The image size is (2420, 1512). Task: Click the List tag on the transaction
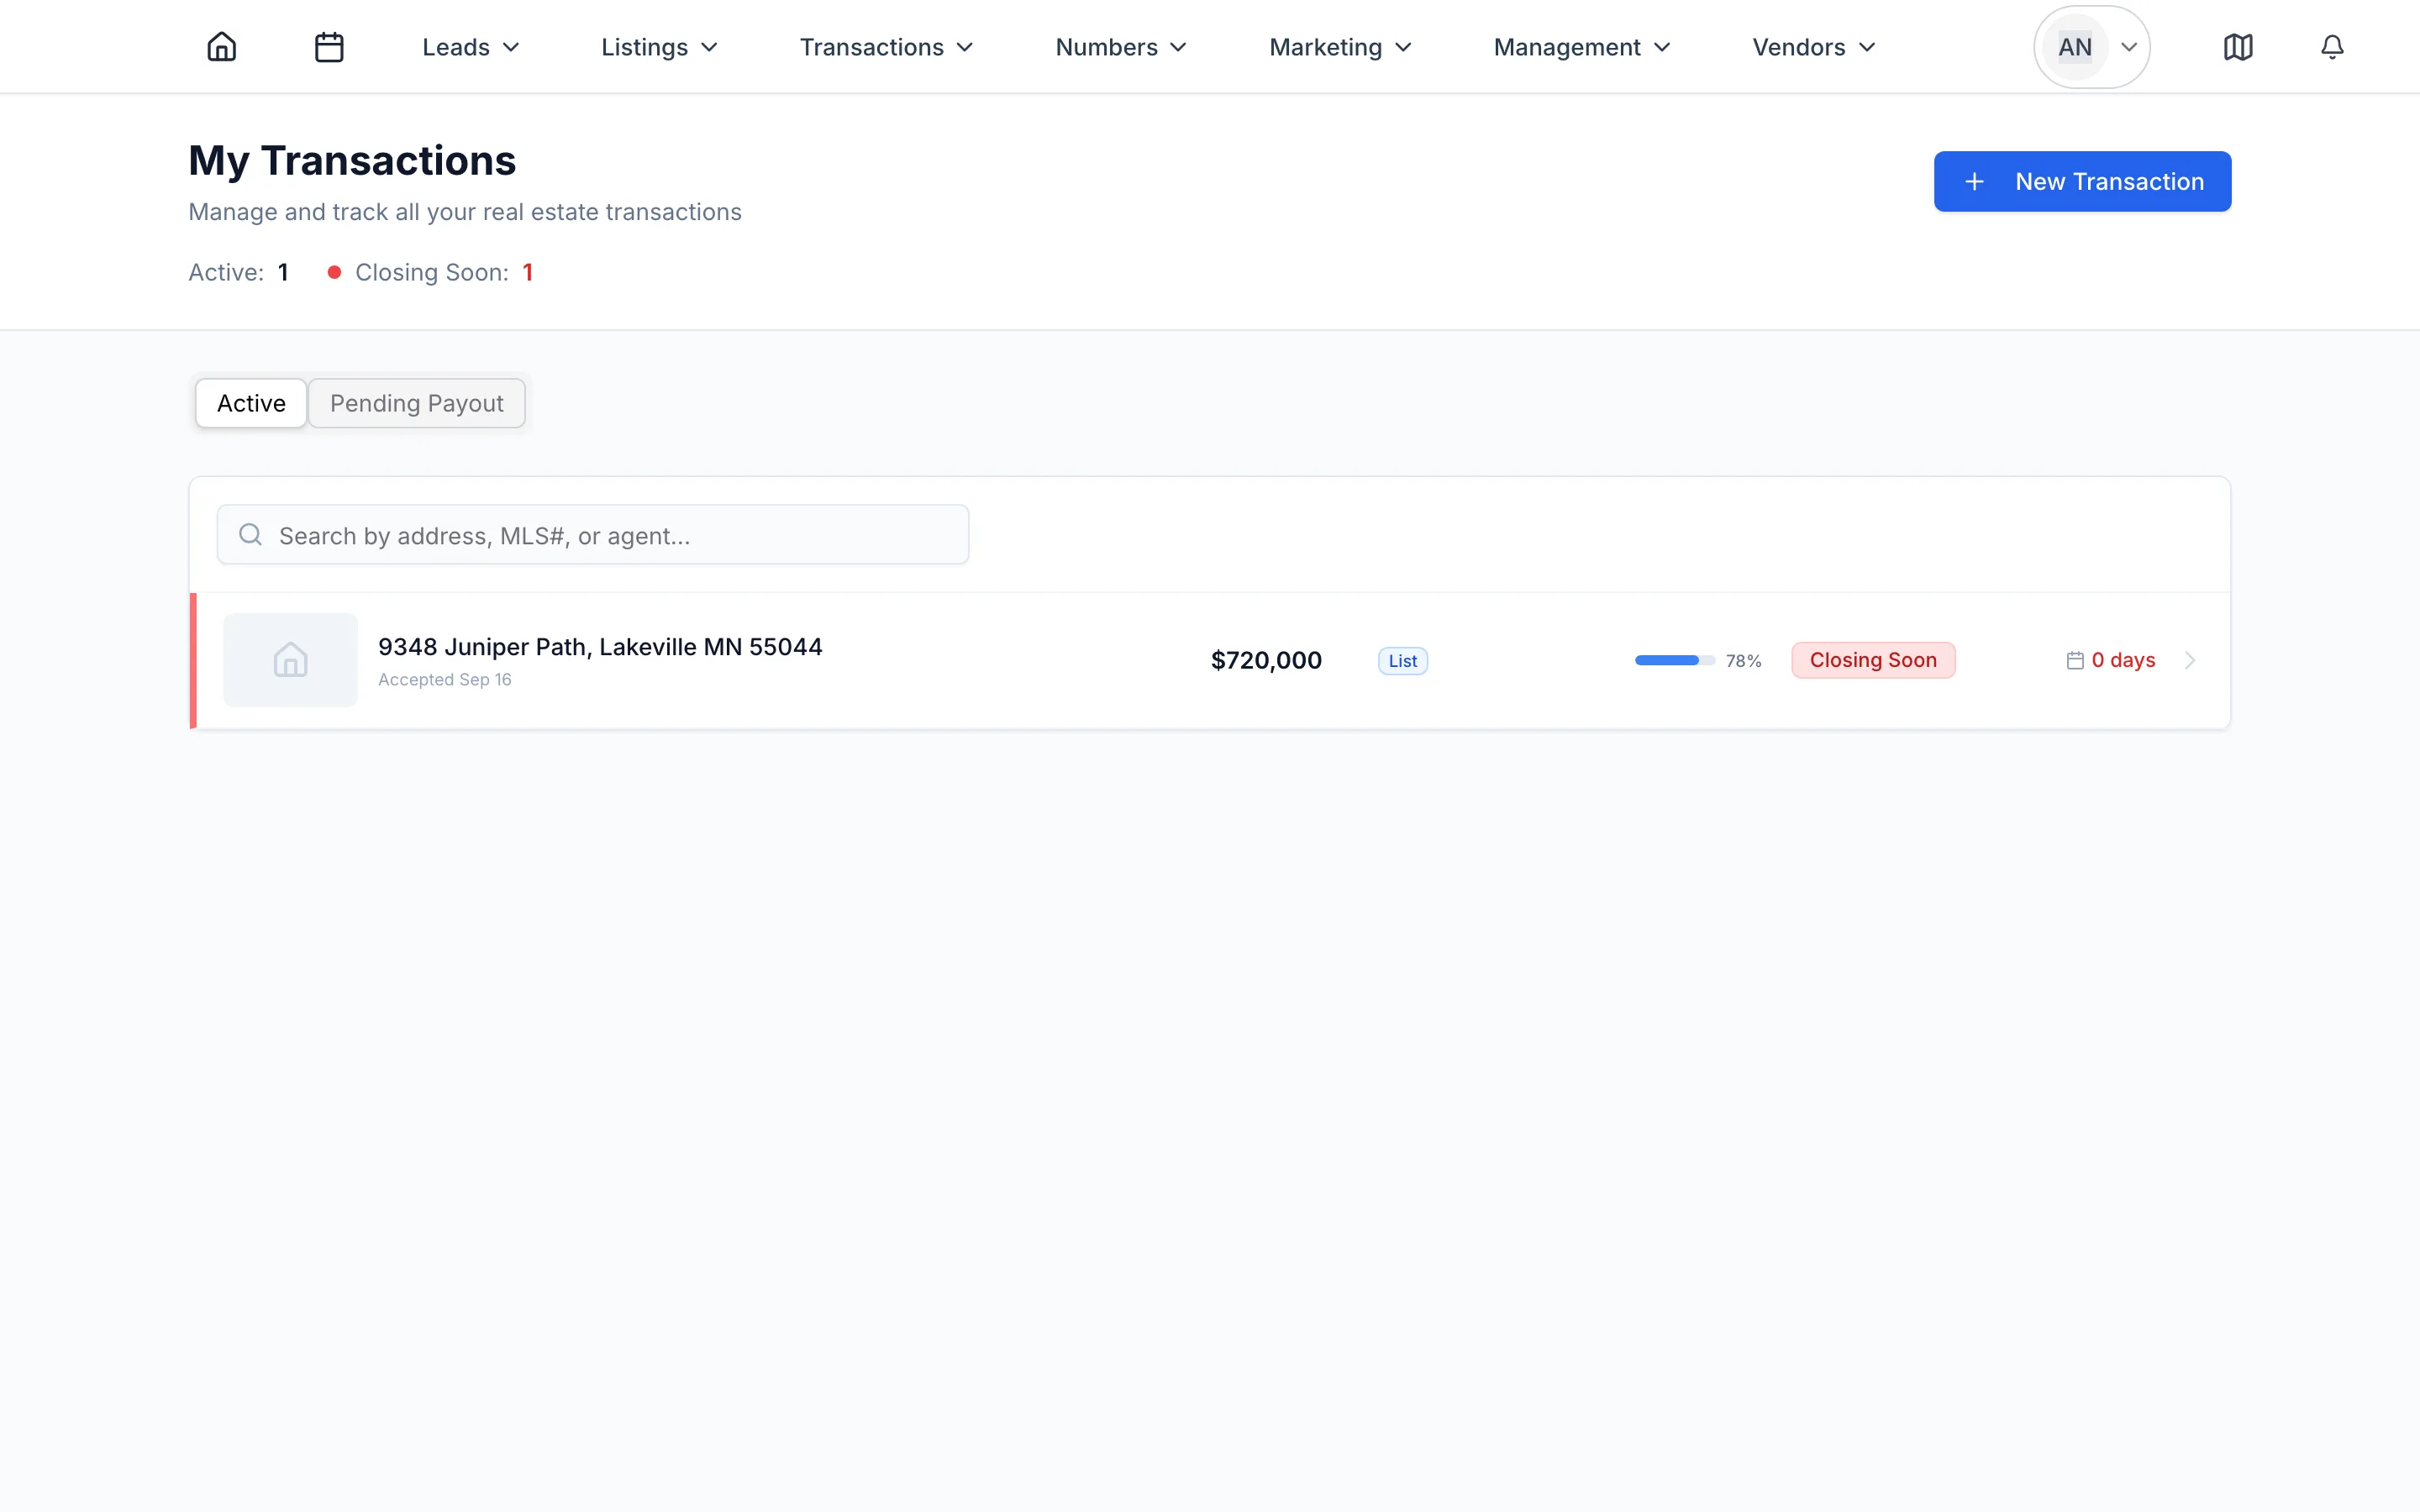[x=1403, y=661]
